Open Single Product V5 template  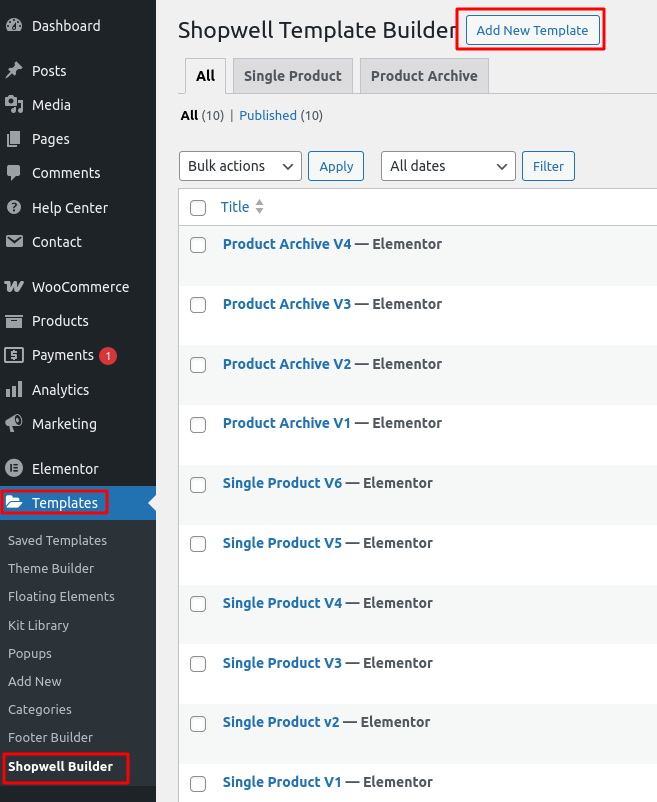click(x=282, y=543)
